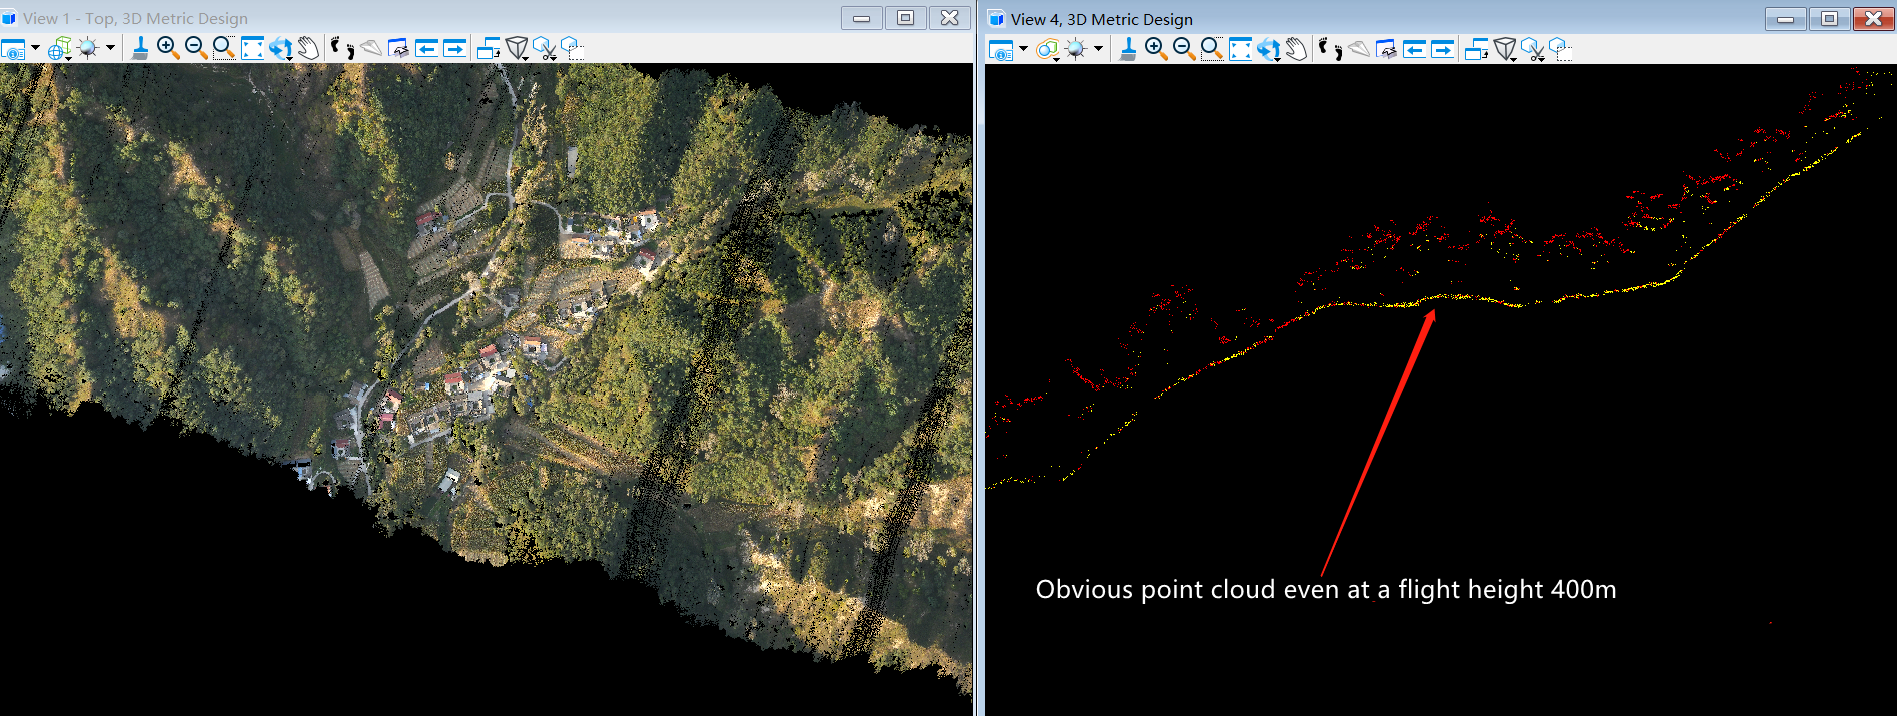Open Display Styles globe-cube icon in View 1
The image size is (1897, 716).
tap(60, 48)
